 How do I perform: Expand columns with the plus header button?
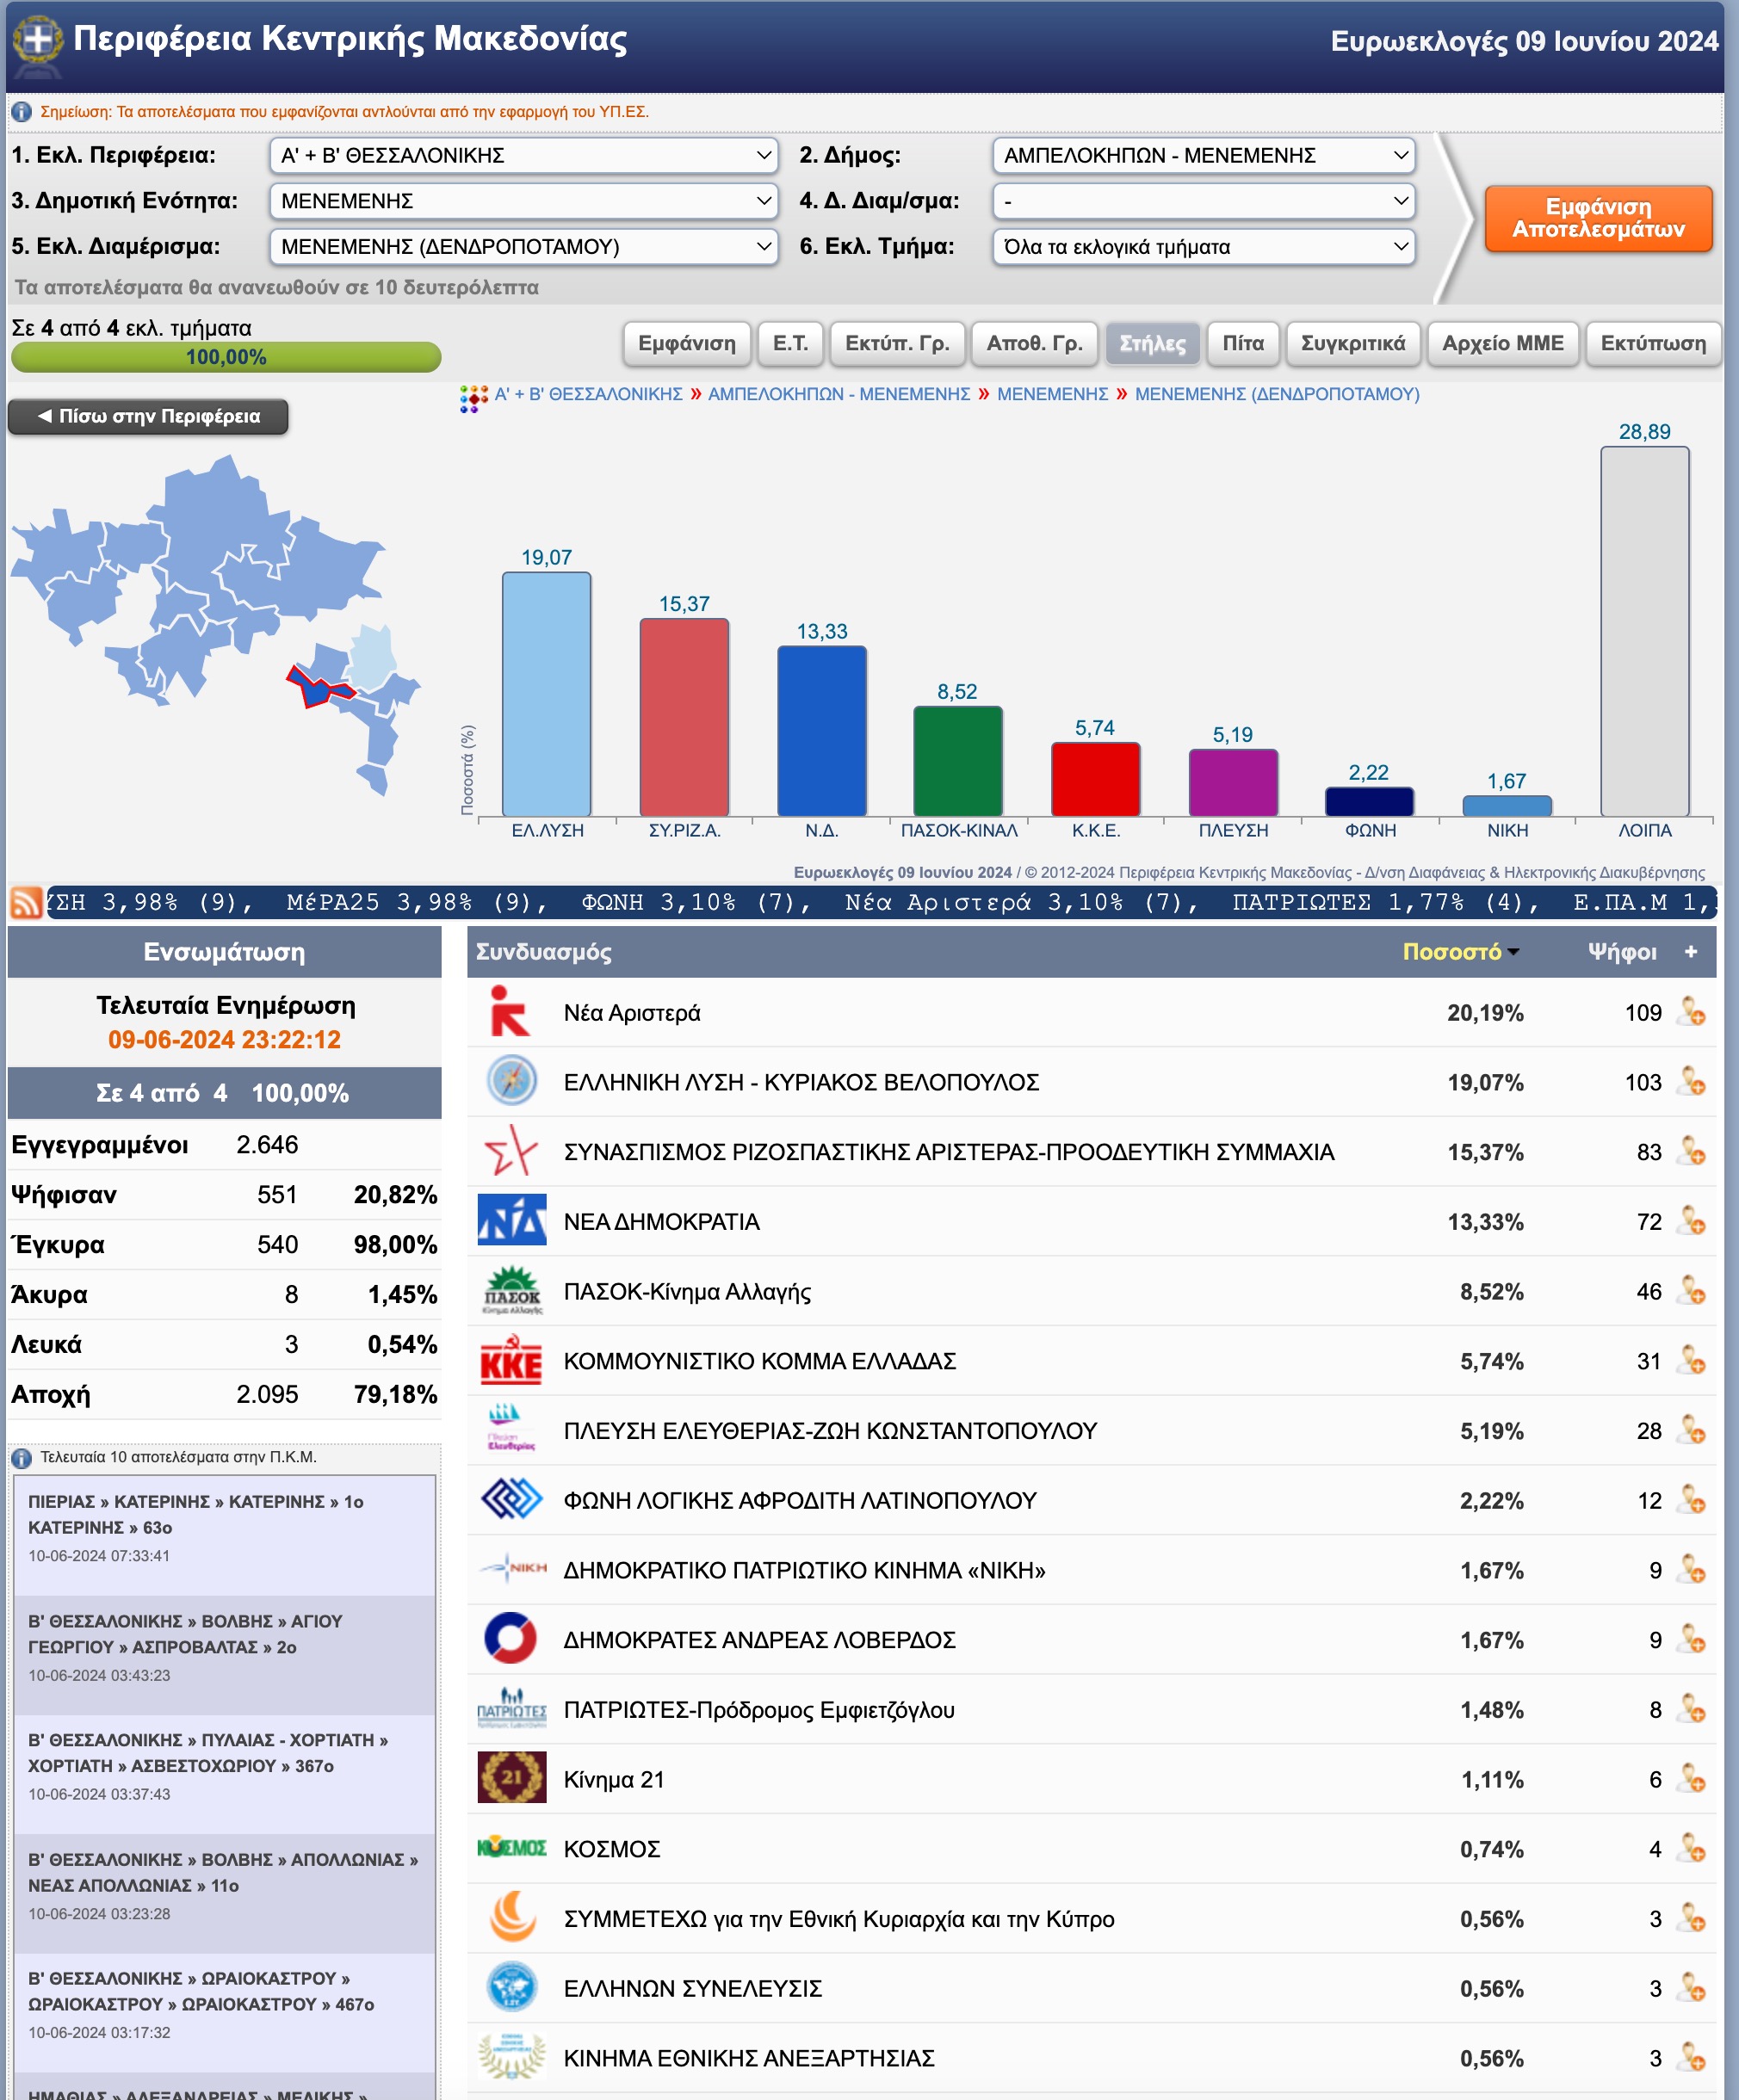click(1690, 951)
